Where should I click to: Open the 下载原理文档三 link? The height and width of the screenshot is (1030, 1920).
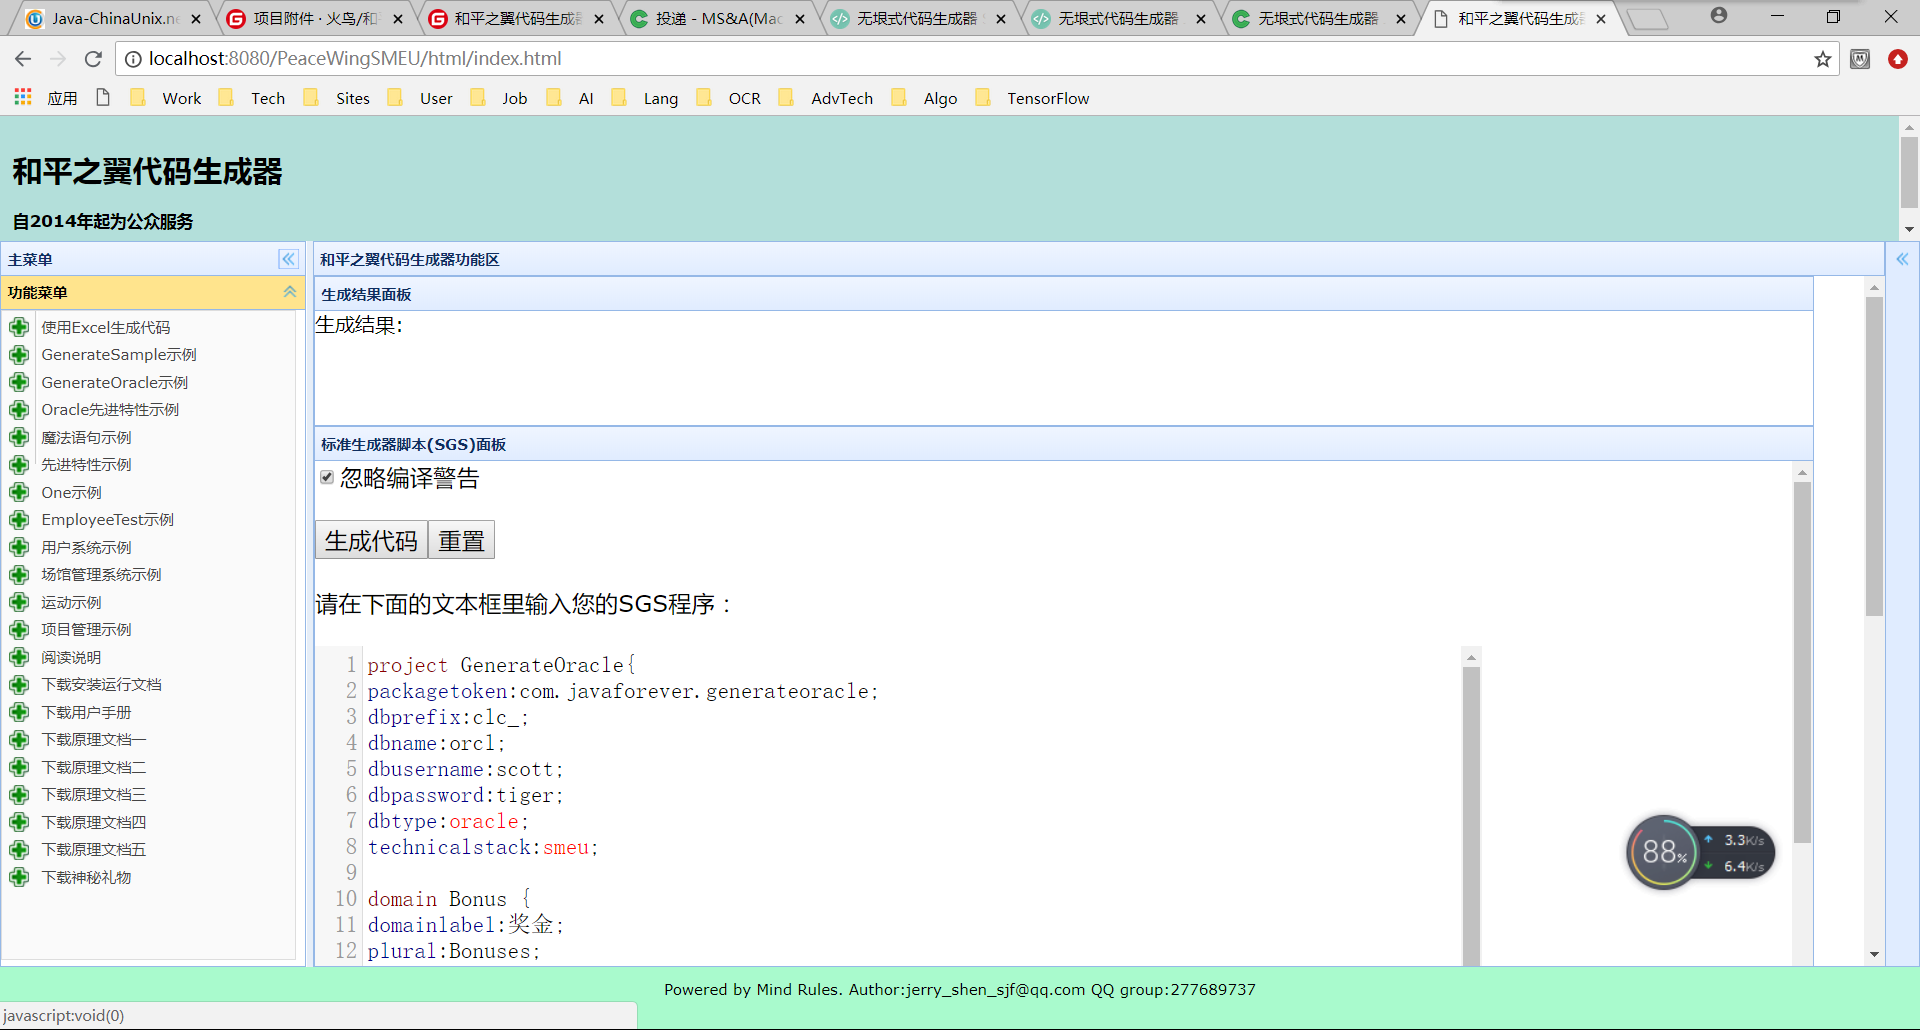[x=94, y=795]
